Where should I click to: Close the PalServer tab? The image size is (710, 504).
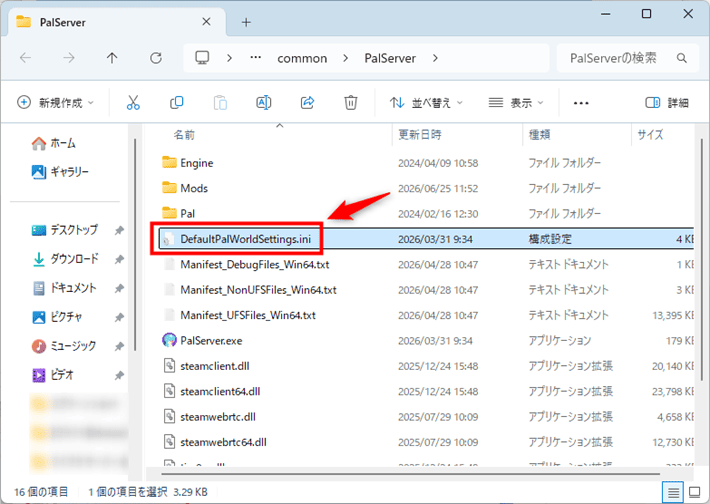pyautogui.click(x=206, y=22)
